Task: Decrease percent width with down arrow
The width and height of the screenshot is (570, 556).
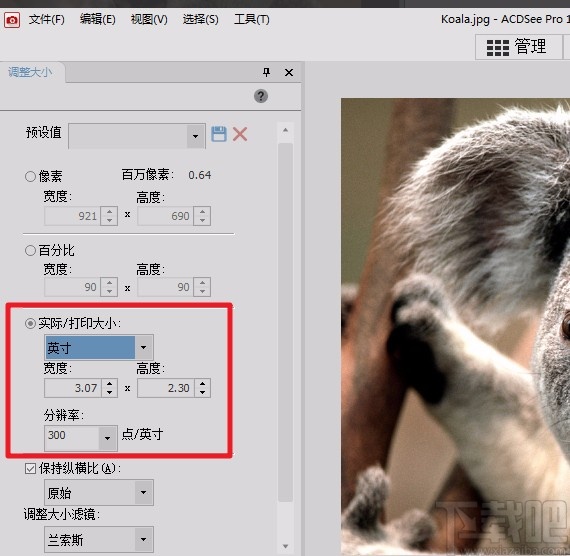Action: point(109,292)
